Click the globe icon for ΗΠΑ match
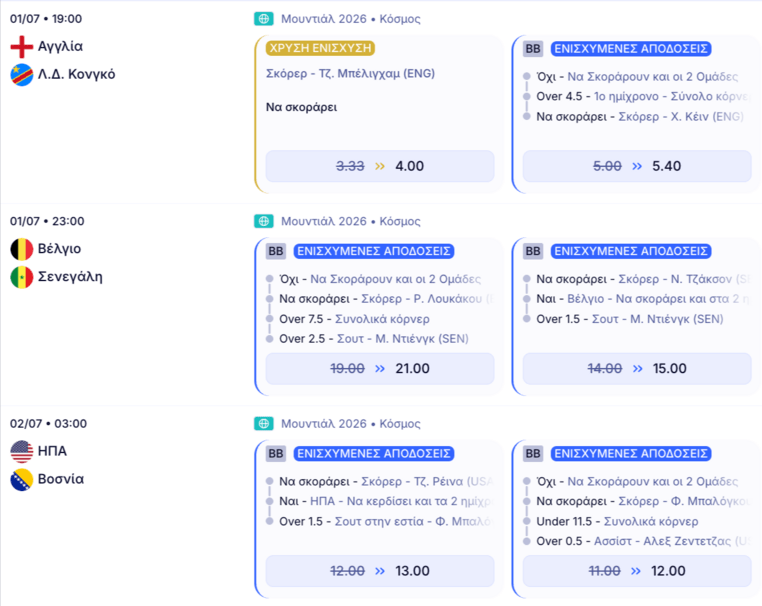Viewport: 762px width, 606px height. [x=263, y=424]
